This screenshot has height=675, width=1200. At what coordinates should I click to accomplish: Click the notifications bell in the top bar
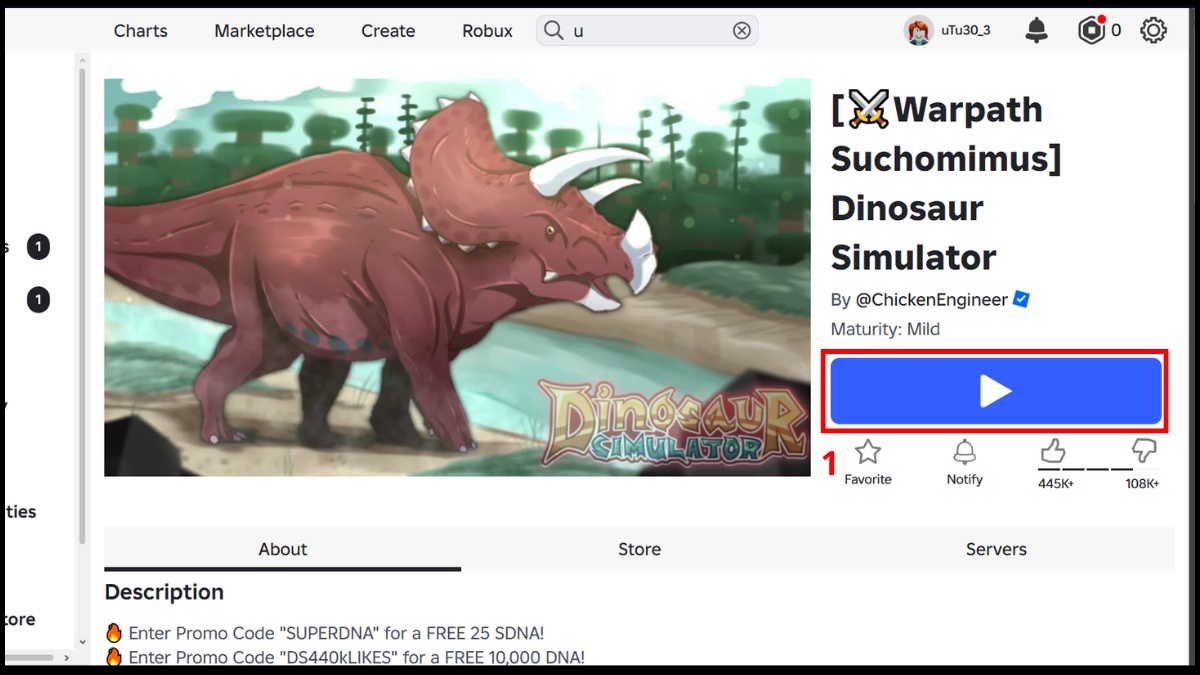click(x=1036, y=30)
